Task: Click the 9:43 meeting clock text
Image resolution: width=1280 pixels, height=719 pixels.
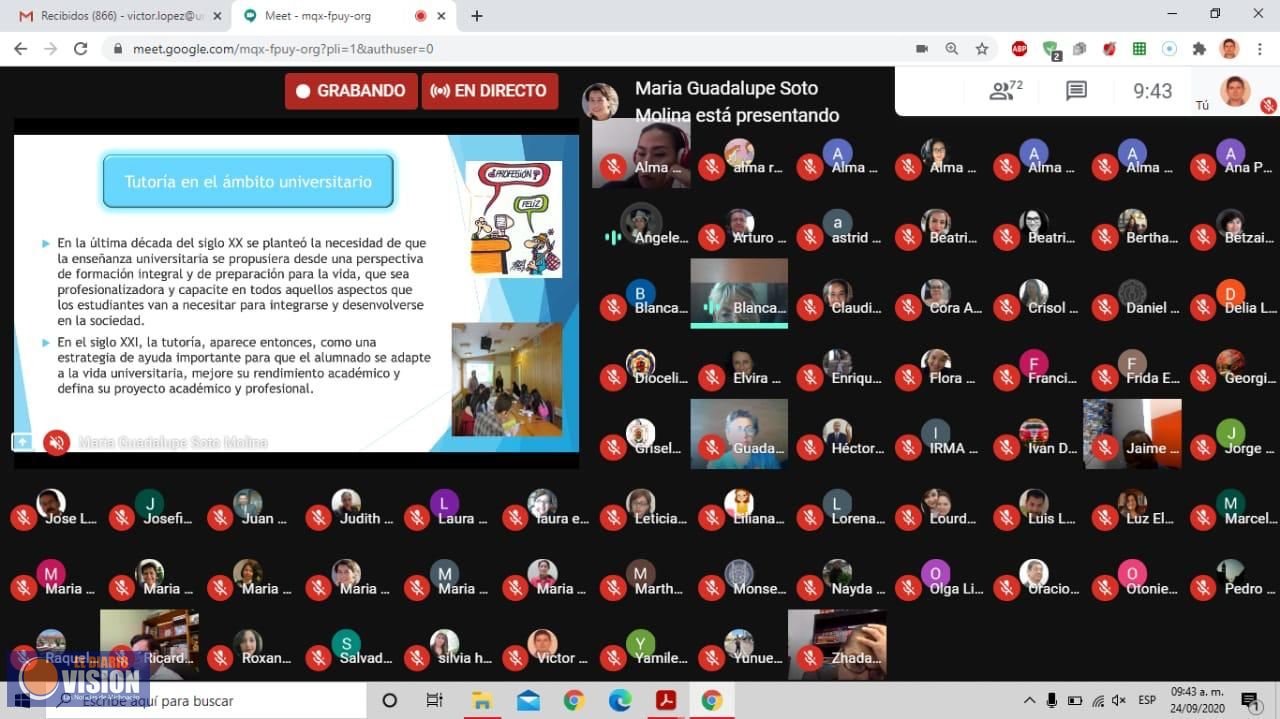Action: (1152, 91)
